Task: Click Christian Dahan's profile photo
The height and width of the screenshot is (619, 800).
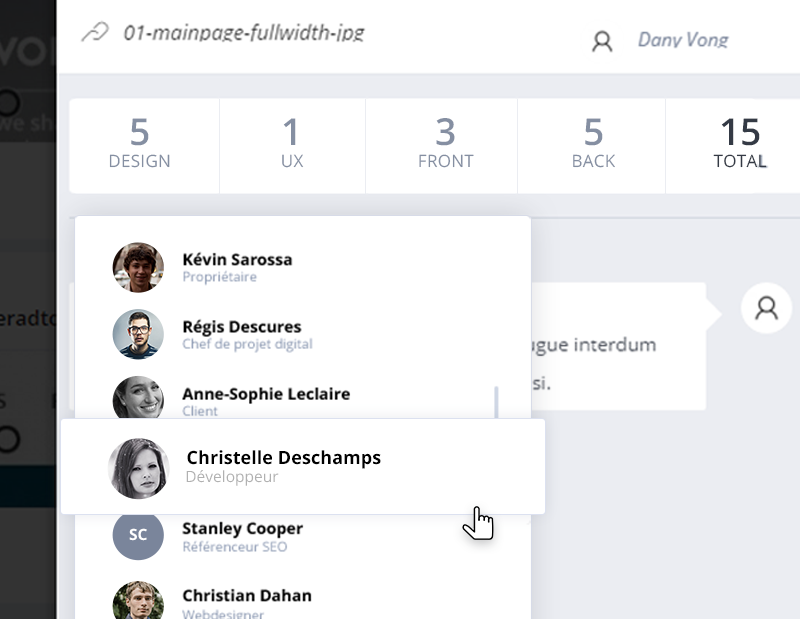Action: point(138,600)
